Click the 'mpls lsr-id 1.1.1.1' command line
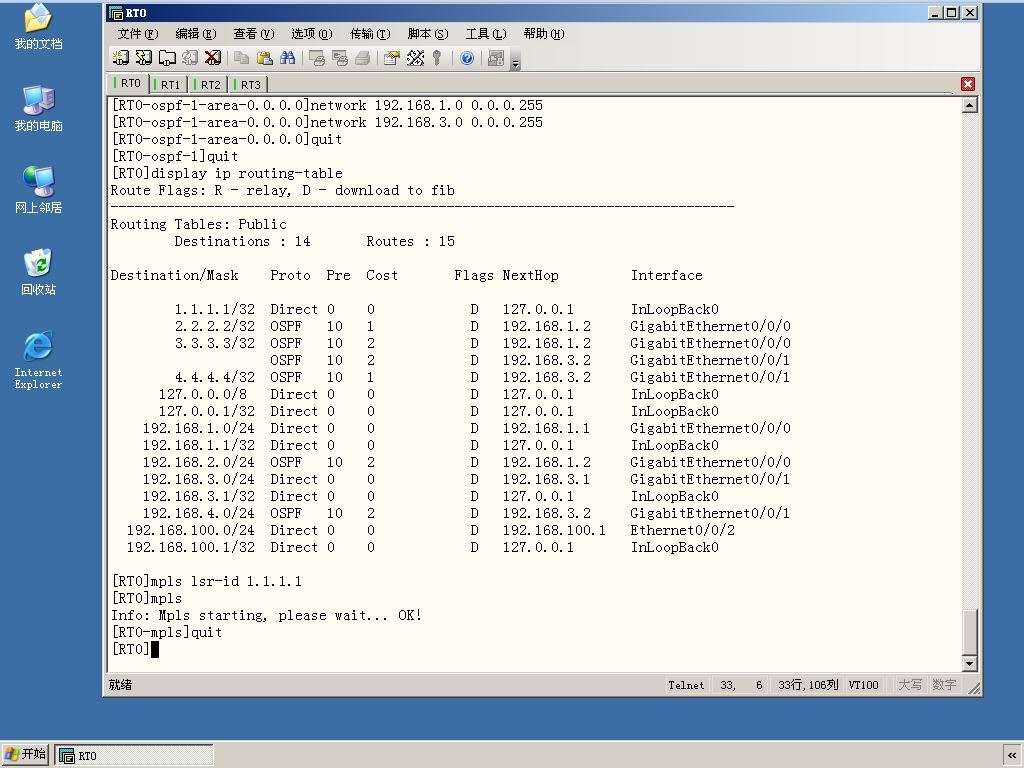Image resolution: width=1024 pixels, height=768 pixels. click(x=206, y=581)
